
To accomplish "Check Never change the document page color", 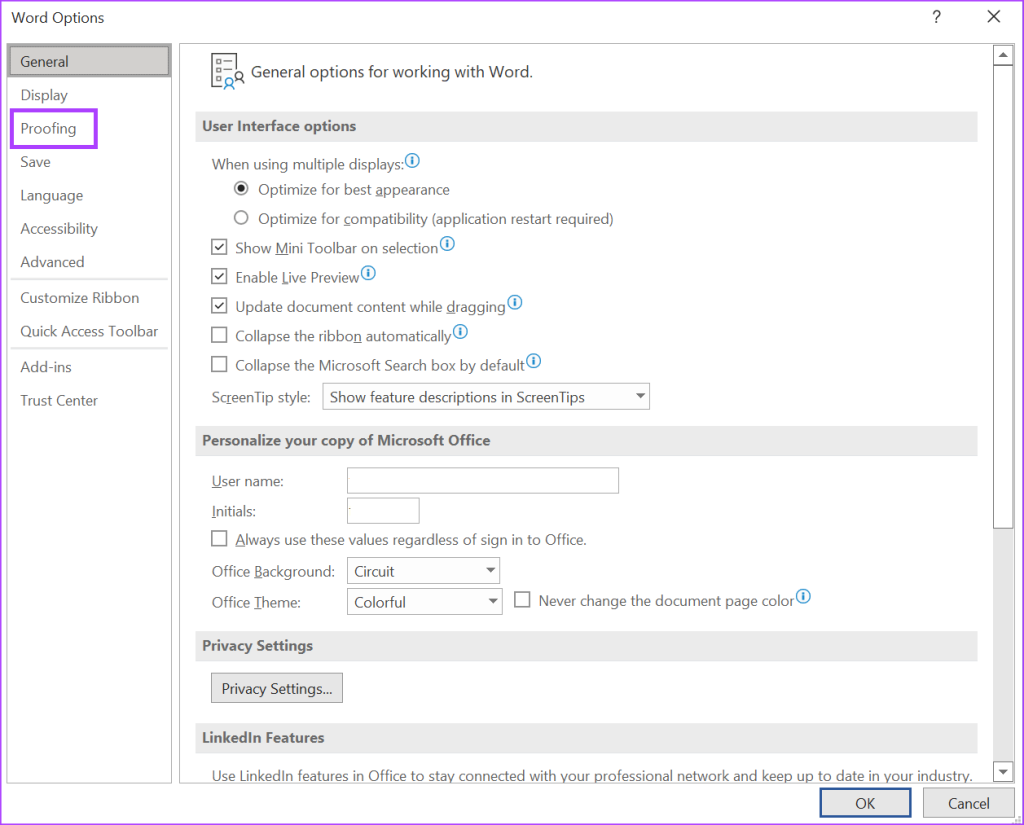I will [522, 601].
